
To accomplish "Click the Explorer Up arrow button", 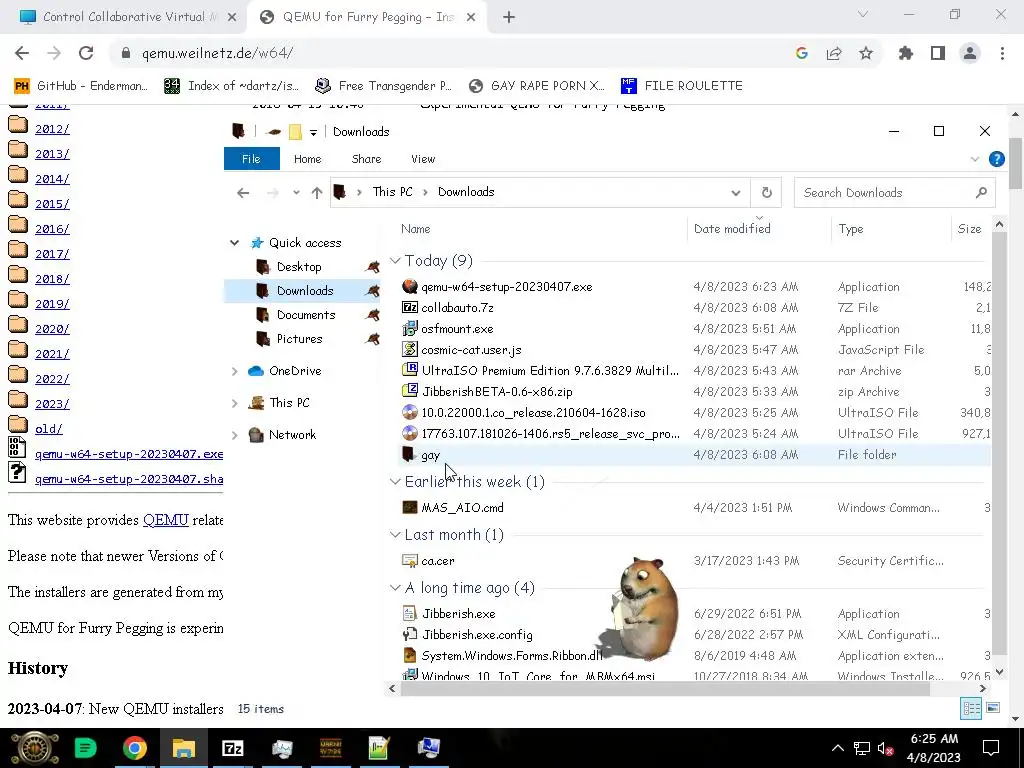I will tap(317, 193).
